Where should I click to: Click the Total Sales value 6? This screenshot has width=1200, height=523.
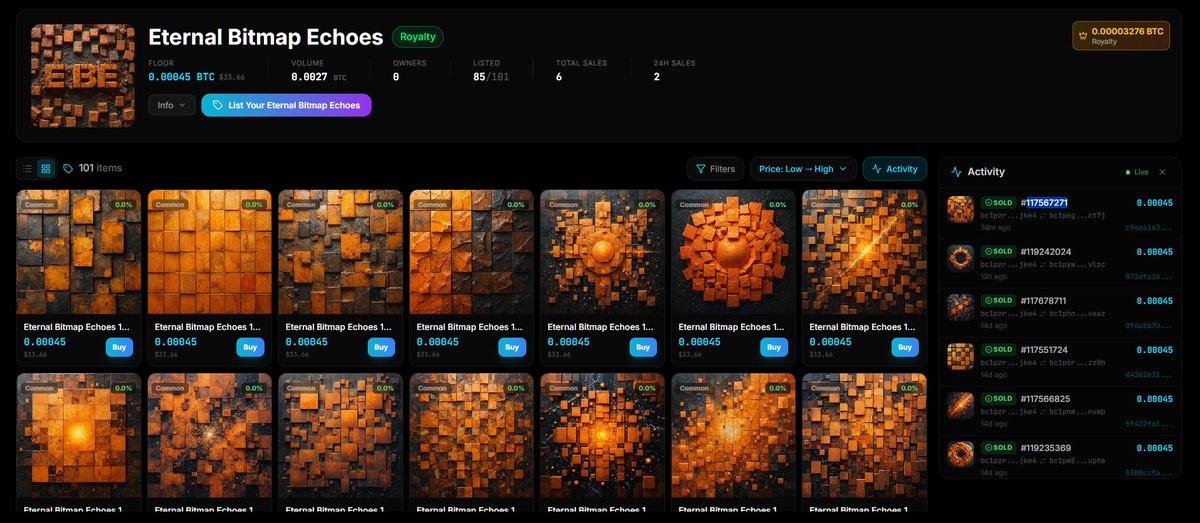(x=559, y=76)
